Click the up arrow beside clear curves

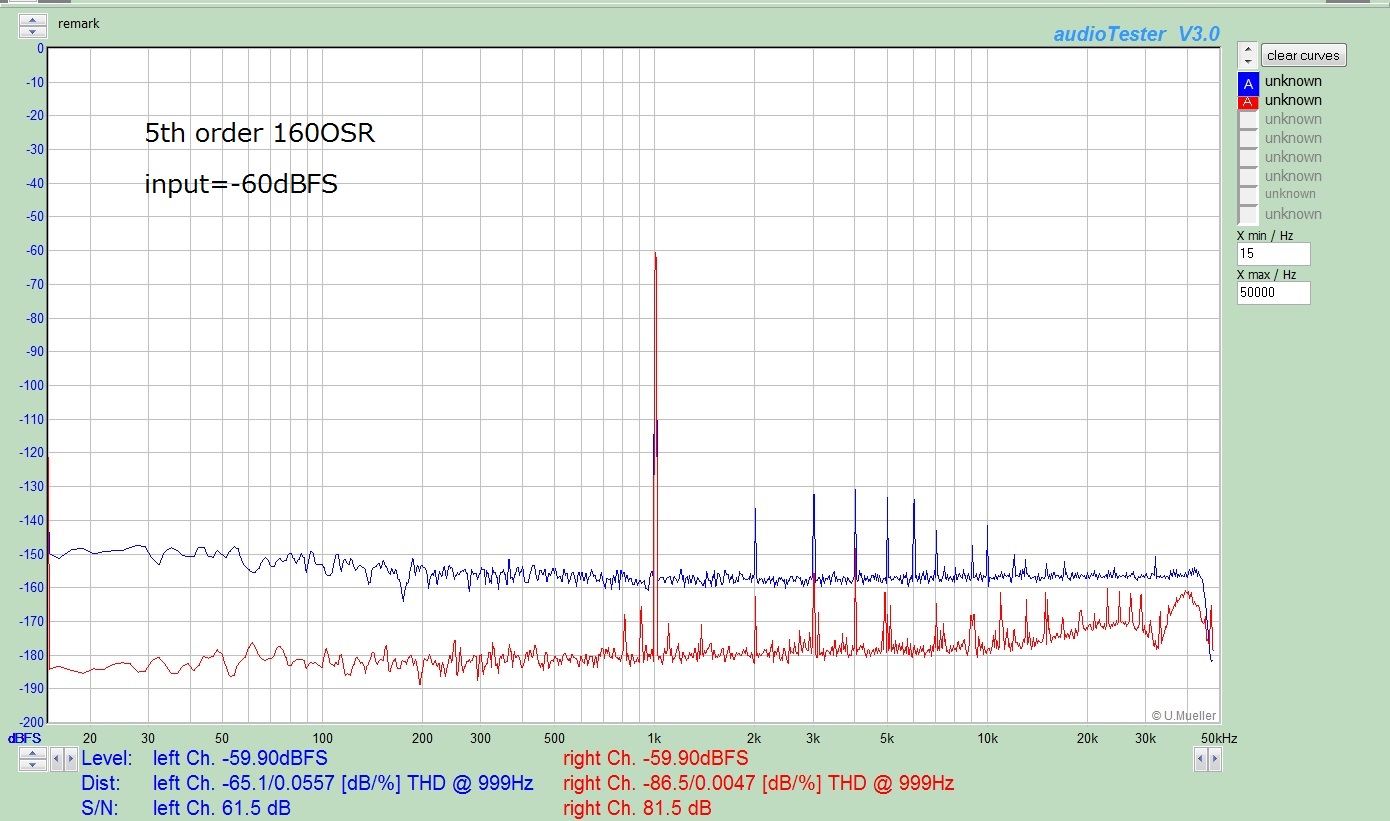click(x=1247, y=49)
